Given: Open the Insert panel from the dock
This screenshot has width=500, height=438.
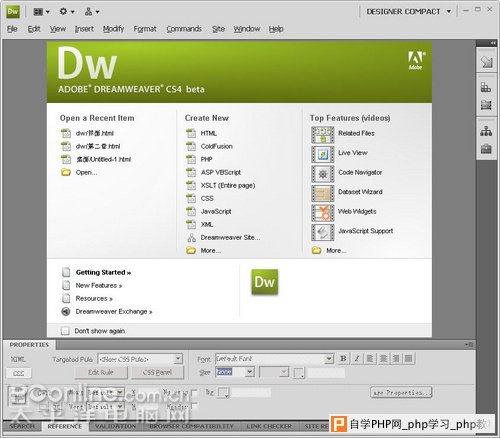Looking at the screenshot, I should [x=486, y=62].
